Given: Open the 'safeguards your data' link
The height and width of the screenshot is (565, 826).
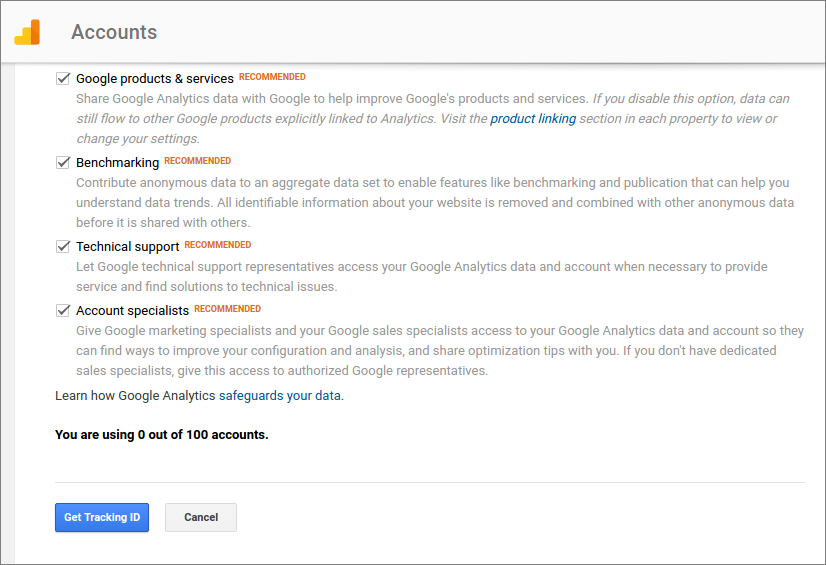Looking at the screenshot, I should coord(280,395).
